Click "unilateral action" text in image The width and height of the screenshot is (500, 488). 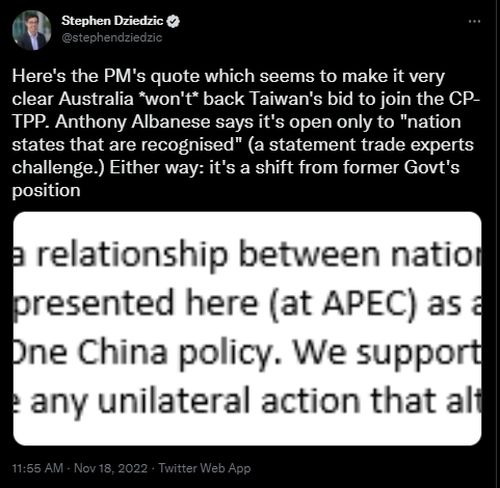click(229, 402)
